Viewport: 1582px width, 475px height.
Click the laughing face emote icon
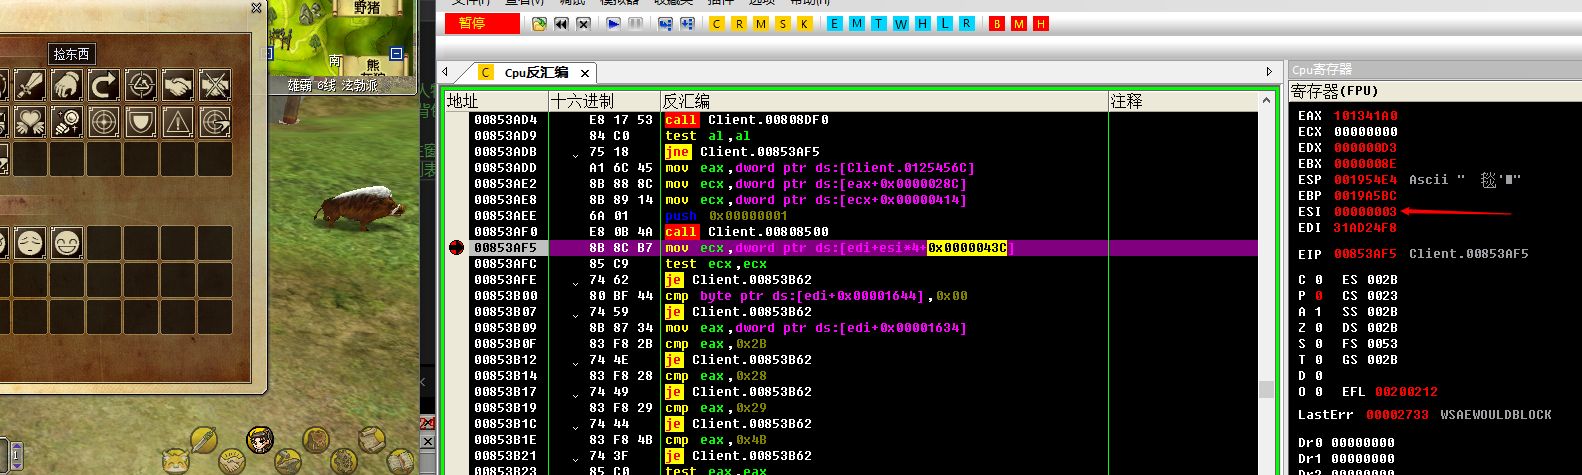[67, 243]
